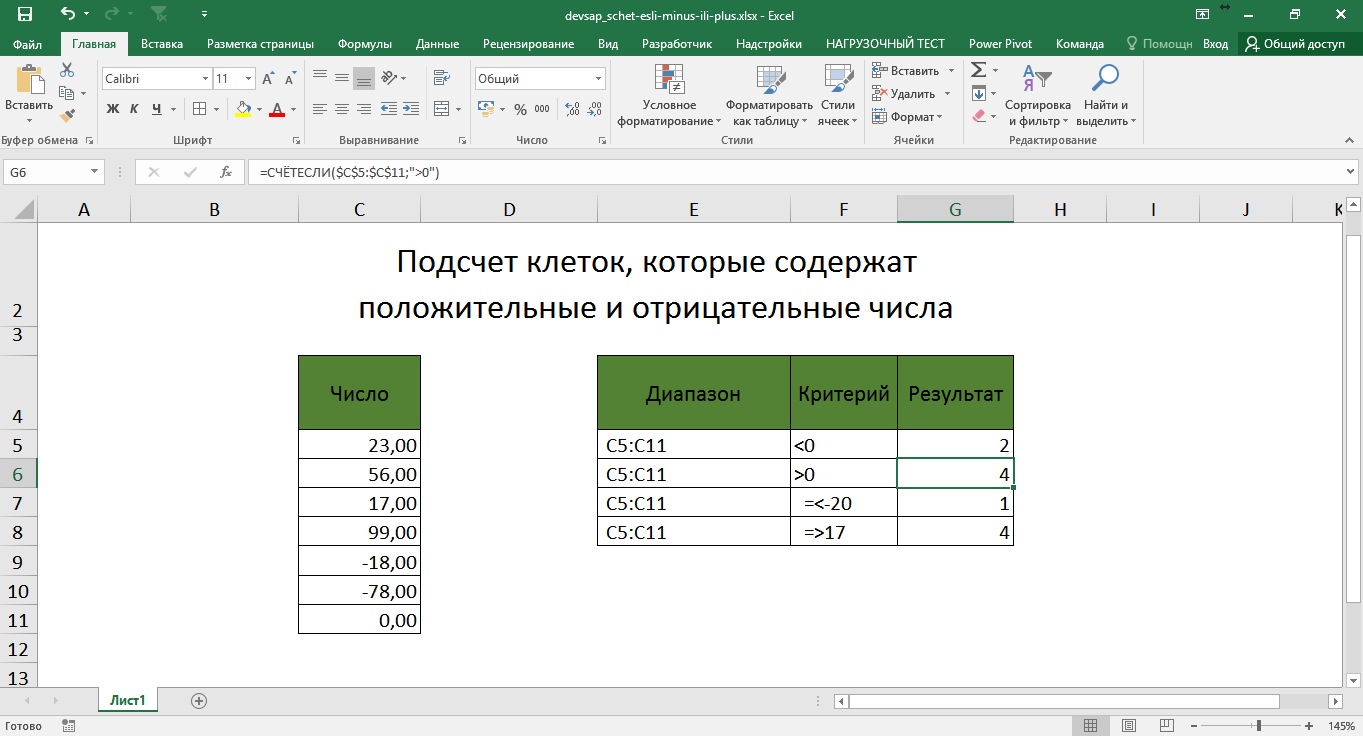Image resolution: width=1363 pixels, height=736 pixels.
Task: Toggle Bold (Ж) formatting
Action: coord(112,109)
